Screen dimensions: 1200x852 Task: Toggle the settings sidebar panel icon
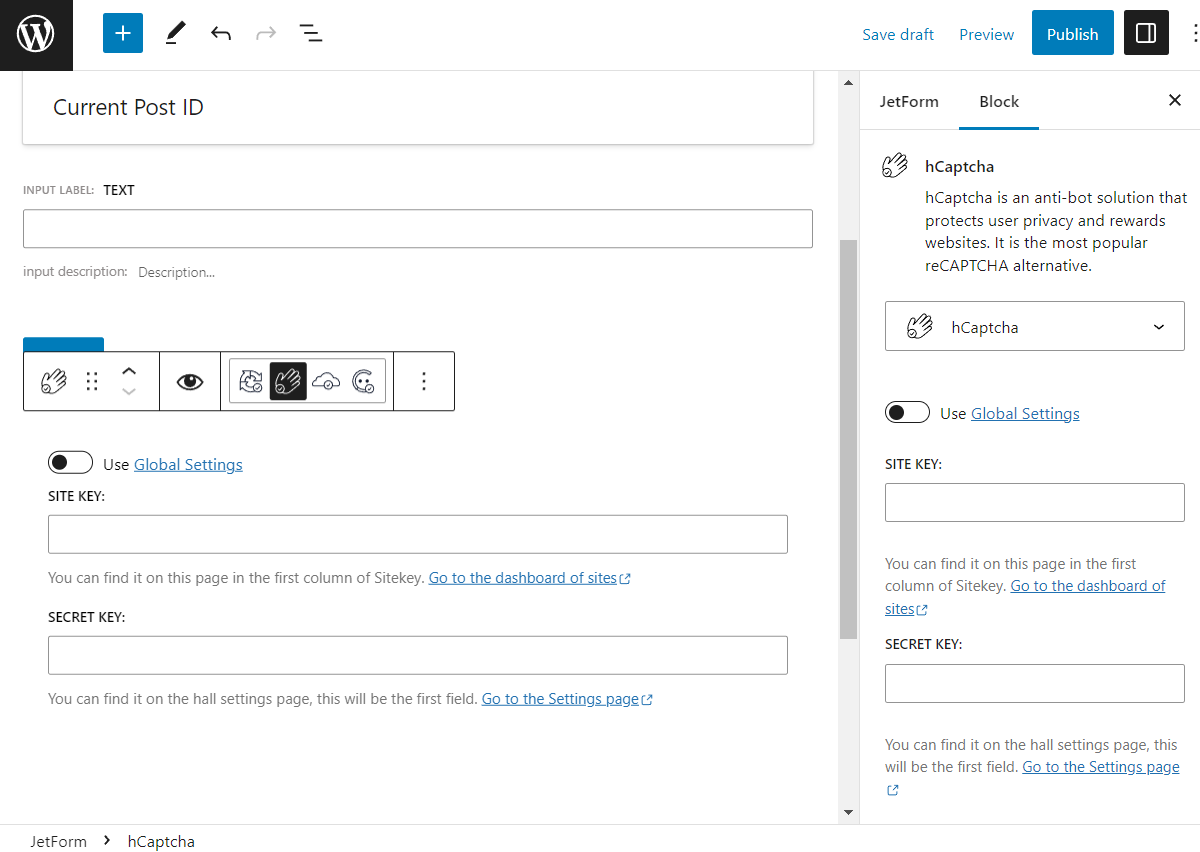1146,32
